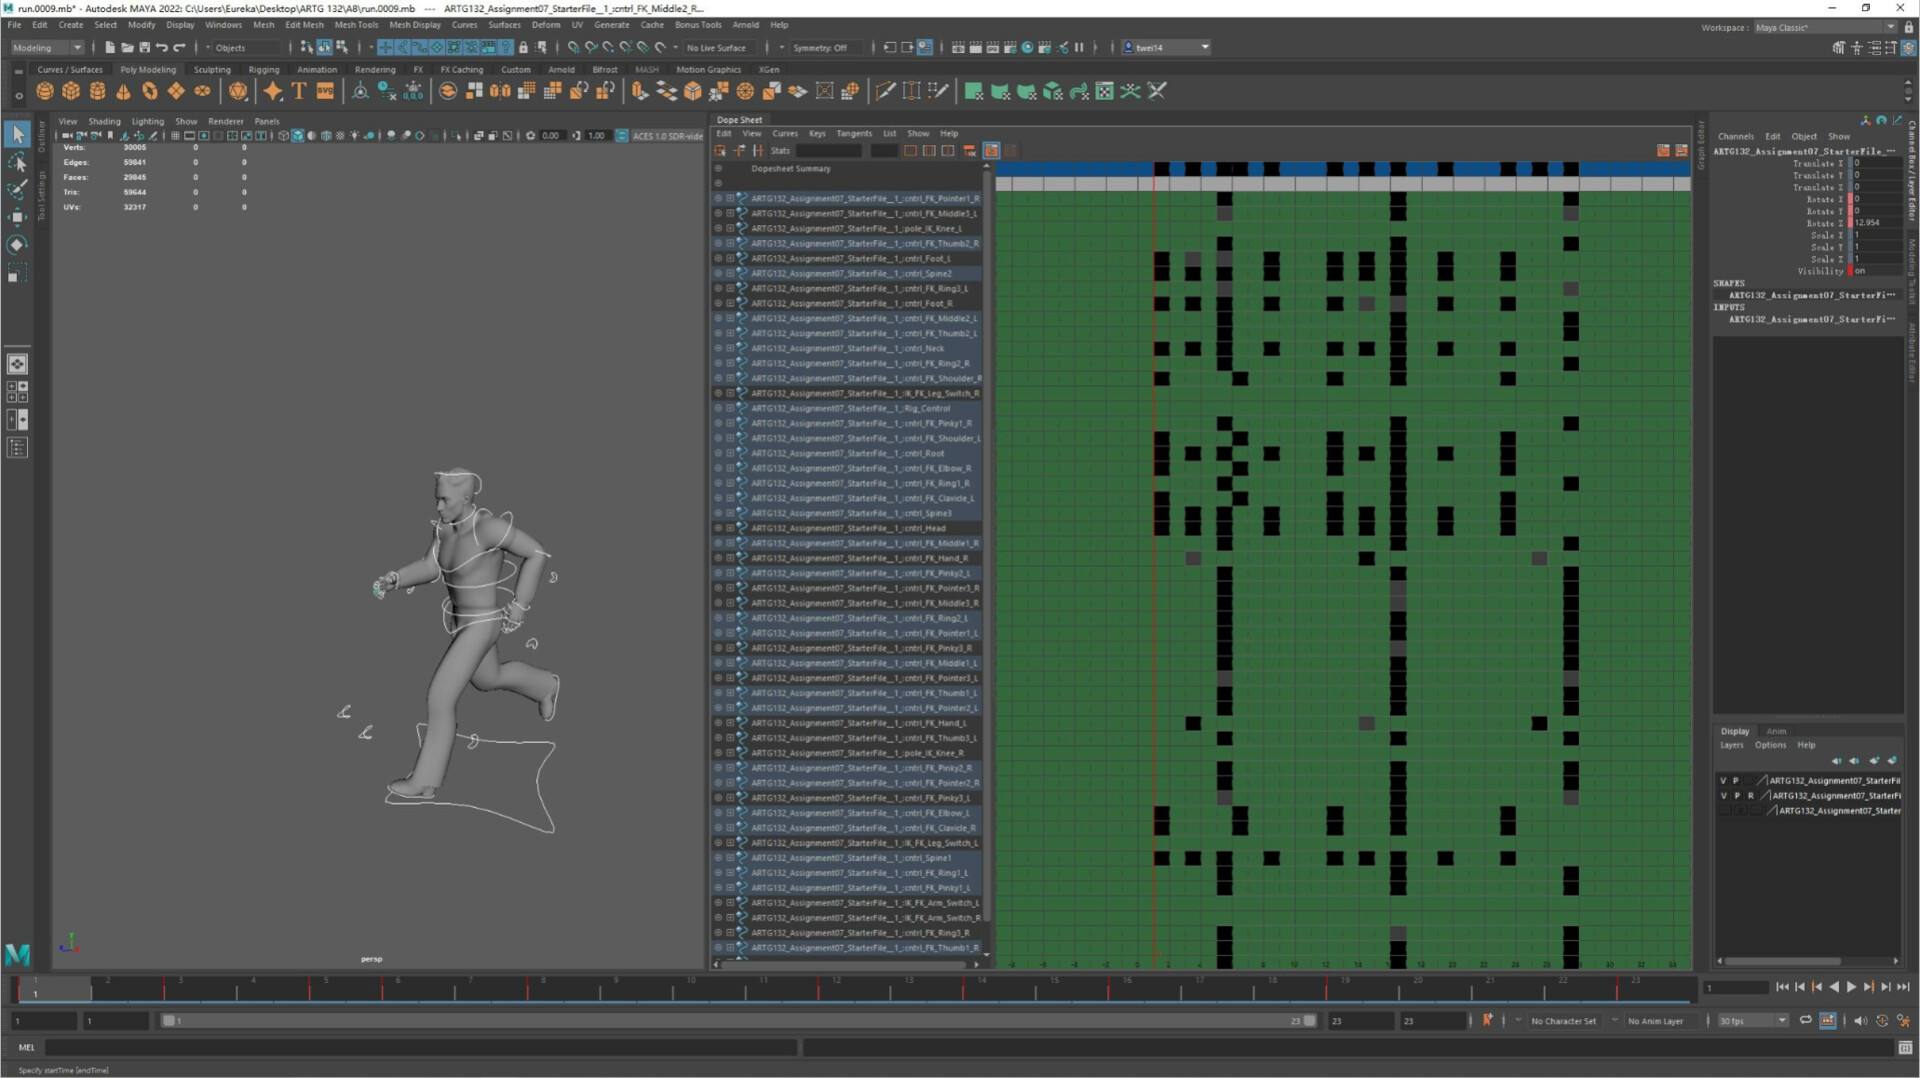Play the animation forward
The image size is (1920, 1078).
[1850, 987]
